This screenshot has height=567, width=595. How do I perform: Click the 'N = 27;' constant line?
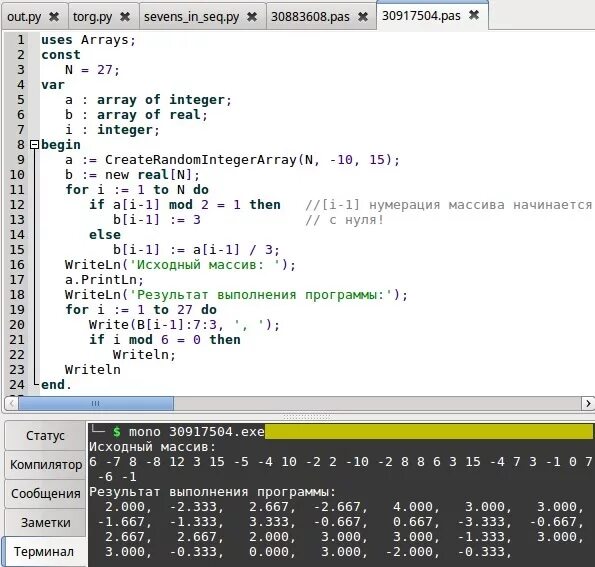[92, 70]
